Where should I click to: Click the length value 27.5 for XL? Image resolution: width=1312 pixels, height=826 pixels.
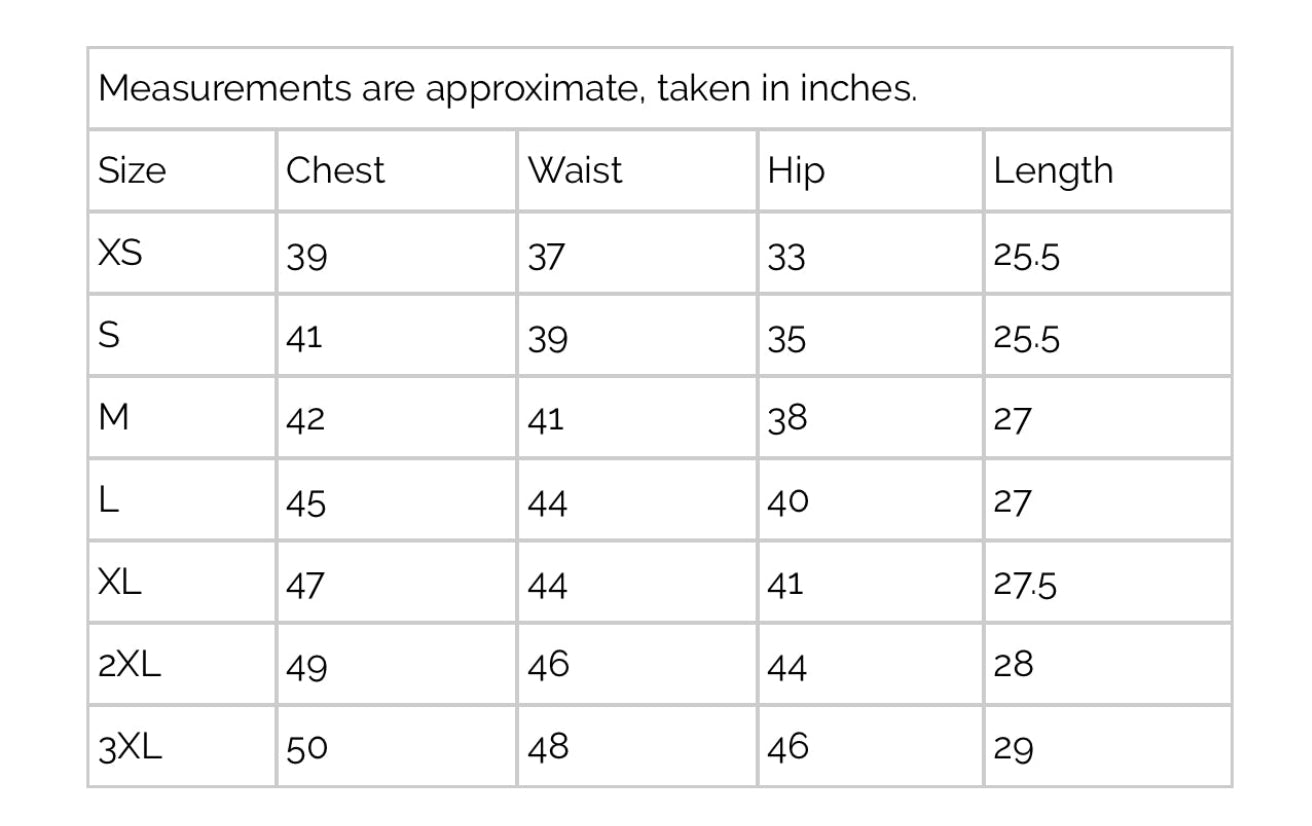tap(1025, 585)
